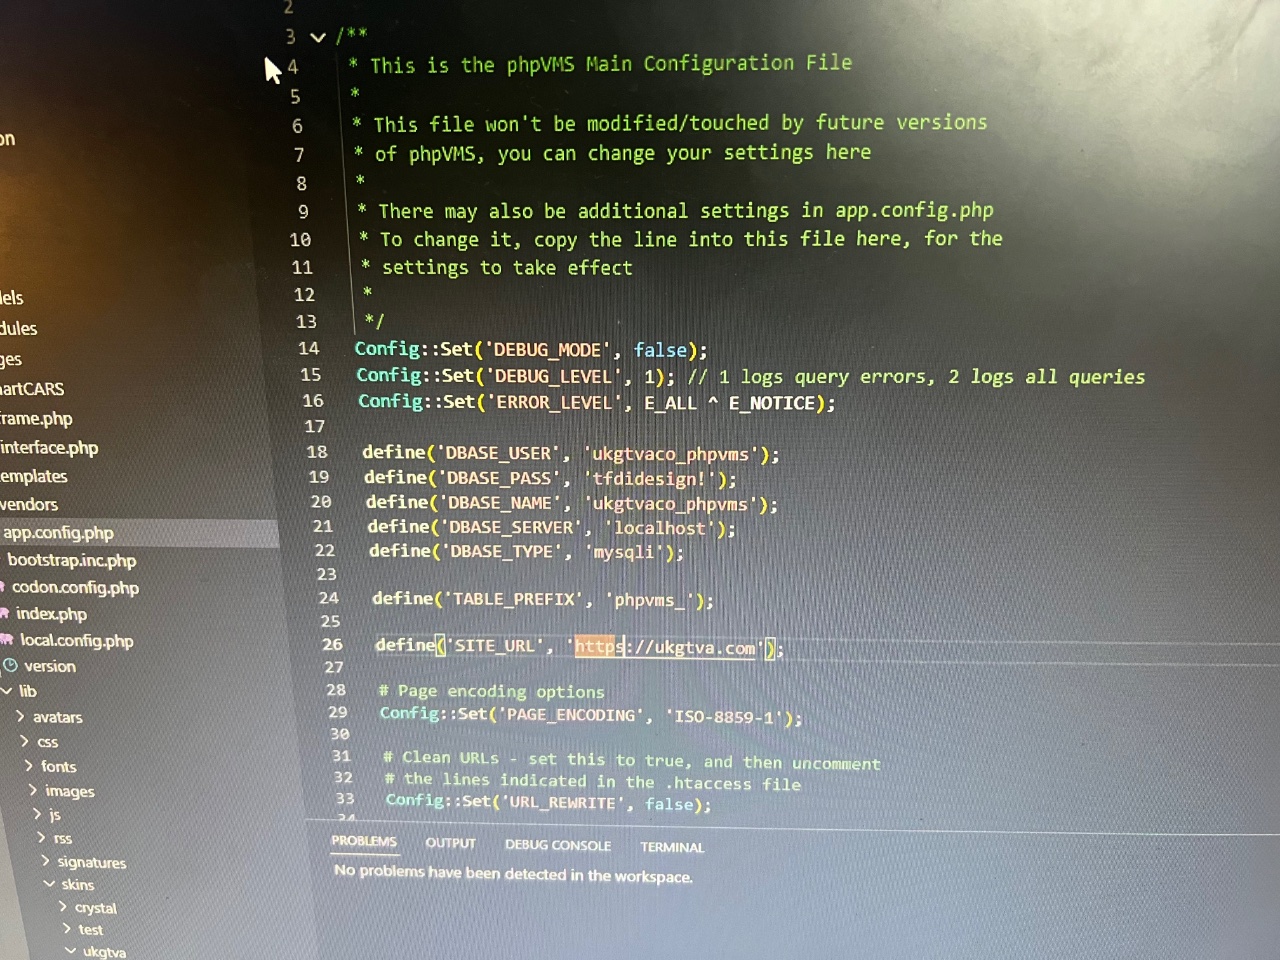Screen dimensions: 1280x960
Task: Open the Debug Console tab
Action: (557, 845)
